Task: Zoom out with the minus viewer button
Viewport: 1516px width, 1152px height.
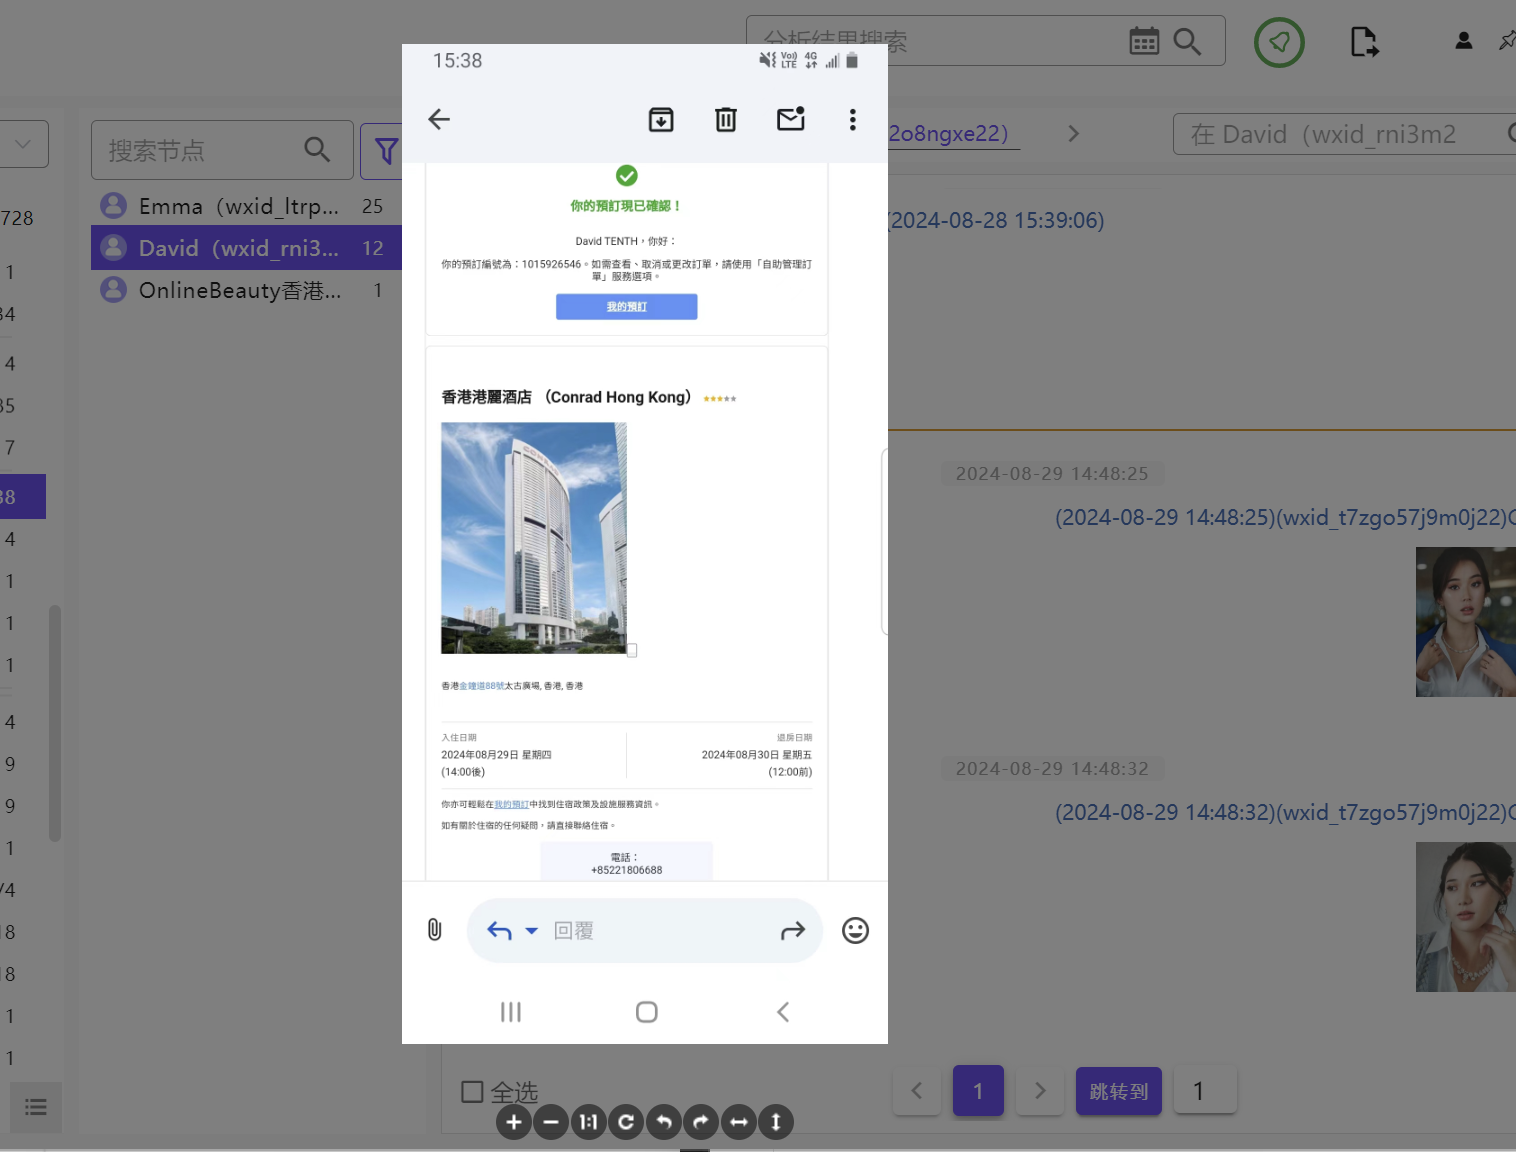Action: point(551,1122)
